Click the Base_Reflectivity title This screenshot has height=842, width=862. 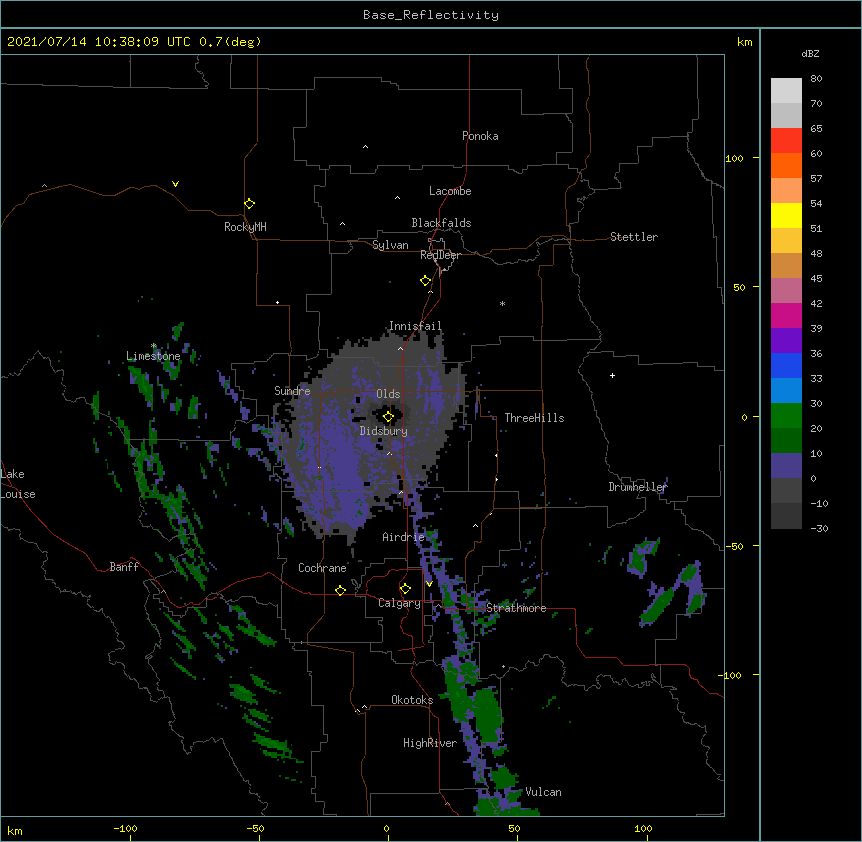click(x=431, y=15)
